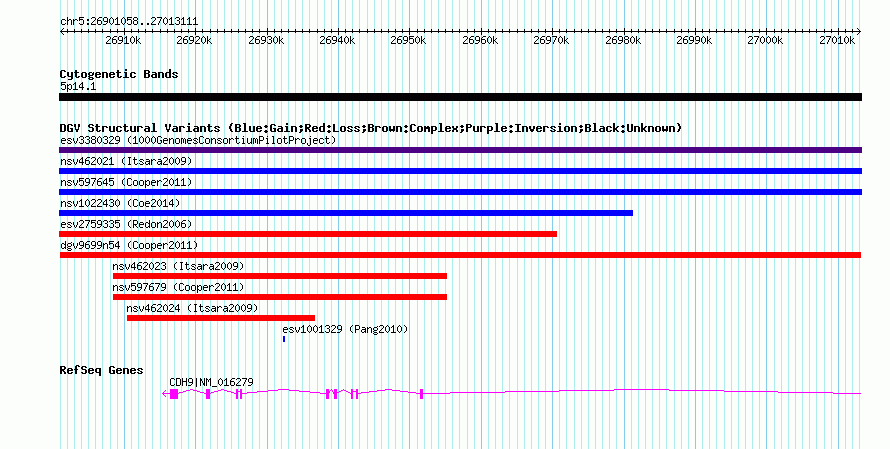Select the largest CDH9 exon block at the gene's arrow end
The width and height of the screenshot is (890, 449).
[174, 394]
